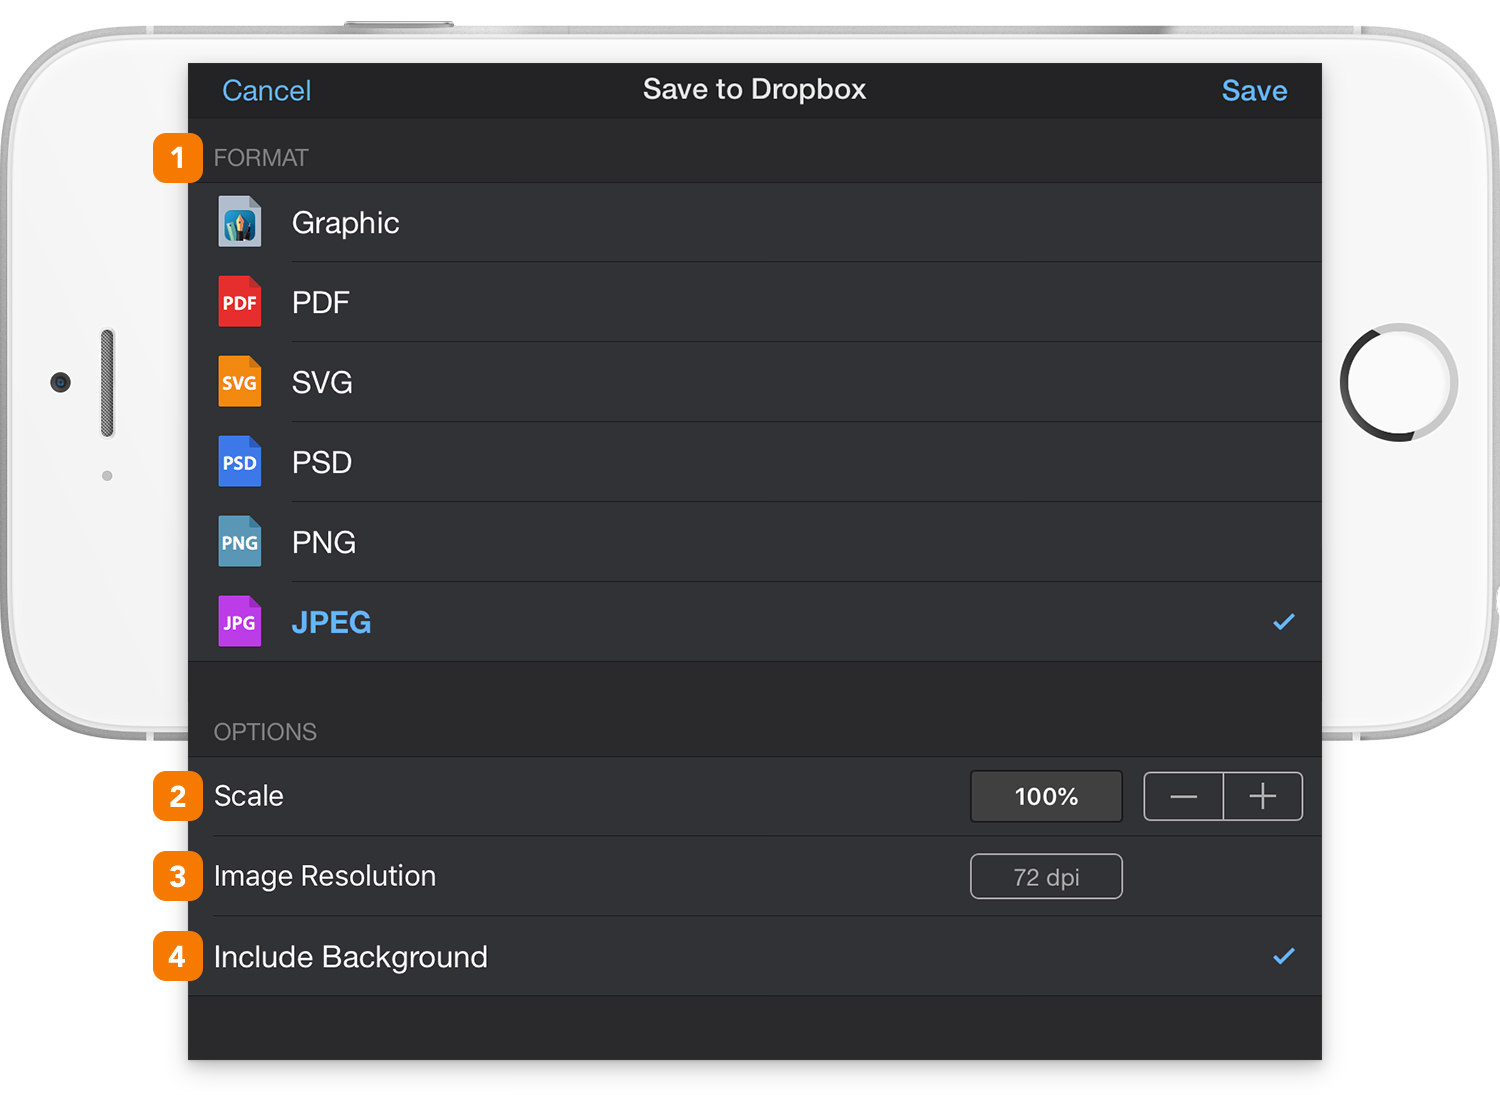Tap Save to export to Dropbox
The width and height of the screenshot is (1500, 1095).
coord(1254,91)
